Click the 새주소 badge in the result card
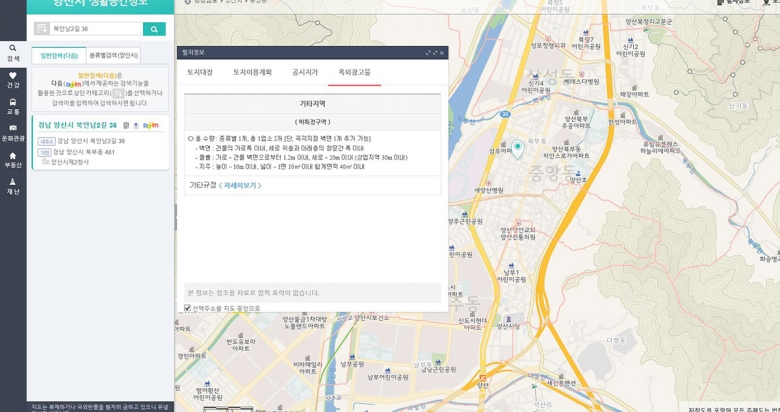This screenshot has height=412, width=780. 46,141
